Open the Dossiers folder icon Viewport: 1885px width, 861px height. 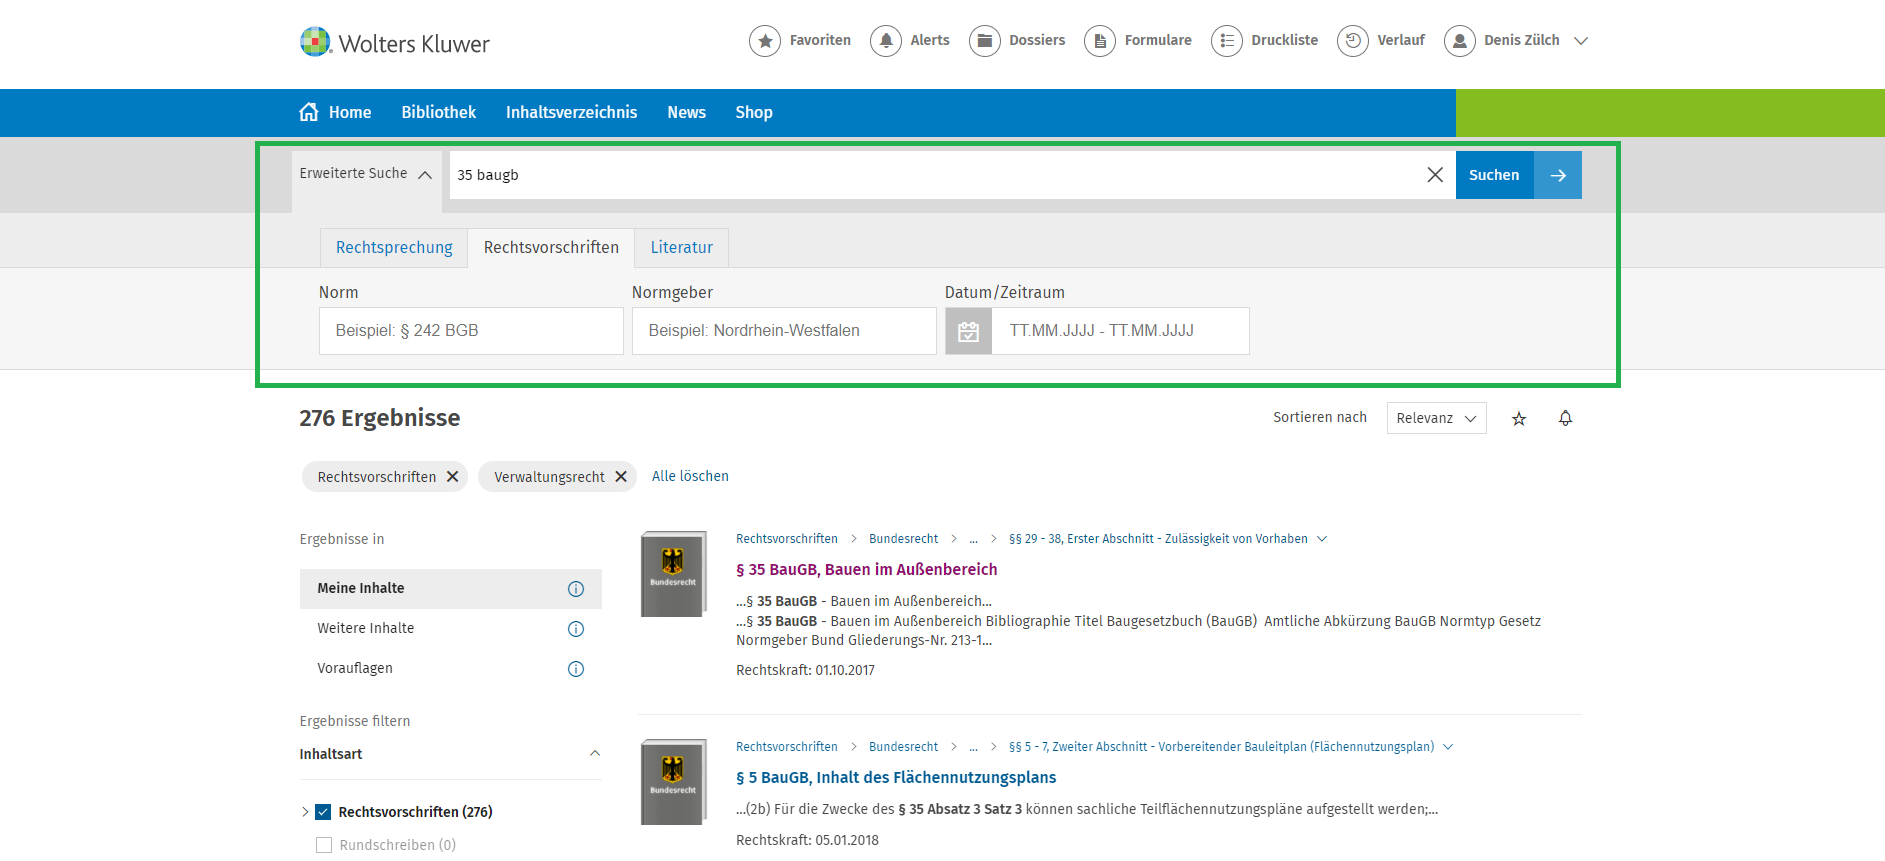pyautogui.click(x=985, y=41)
